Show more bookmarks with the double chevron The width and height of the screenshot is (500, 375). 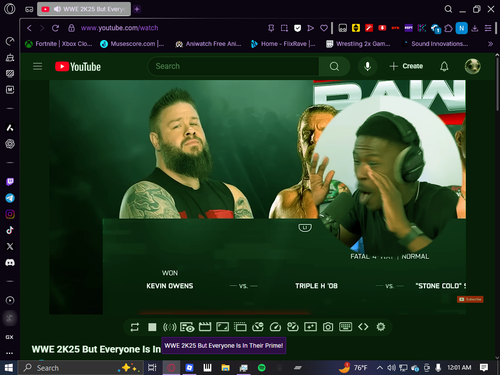click(x=490, y=44)
